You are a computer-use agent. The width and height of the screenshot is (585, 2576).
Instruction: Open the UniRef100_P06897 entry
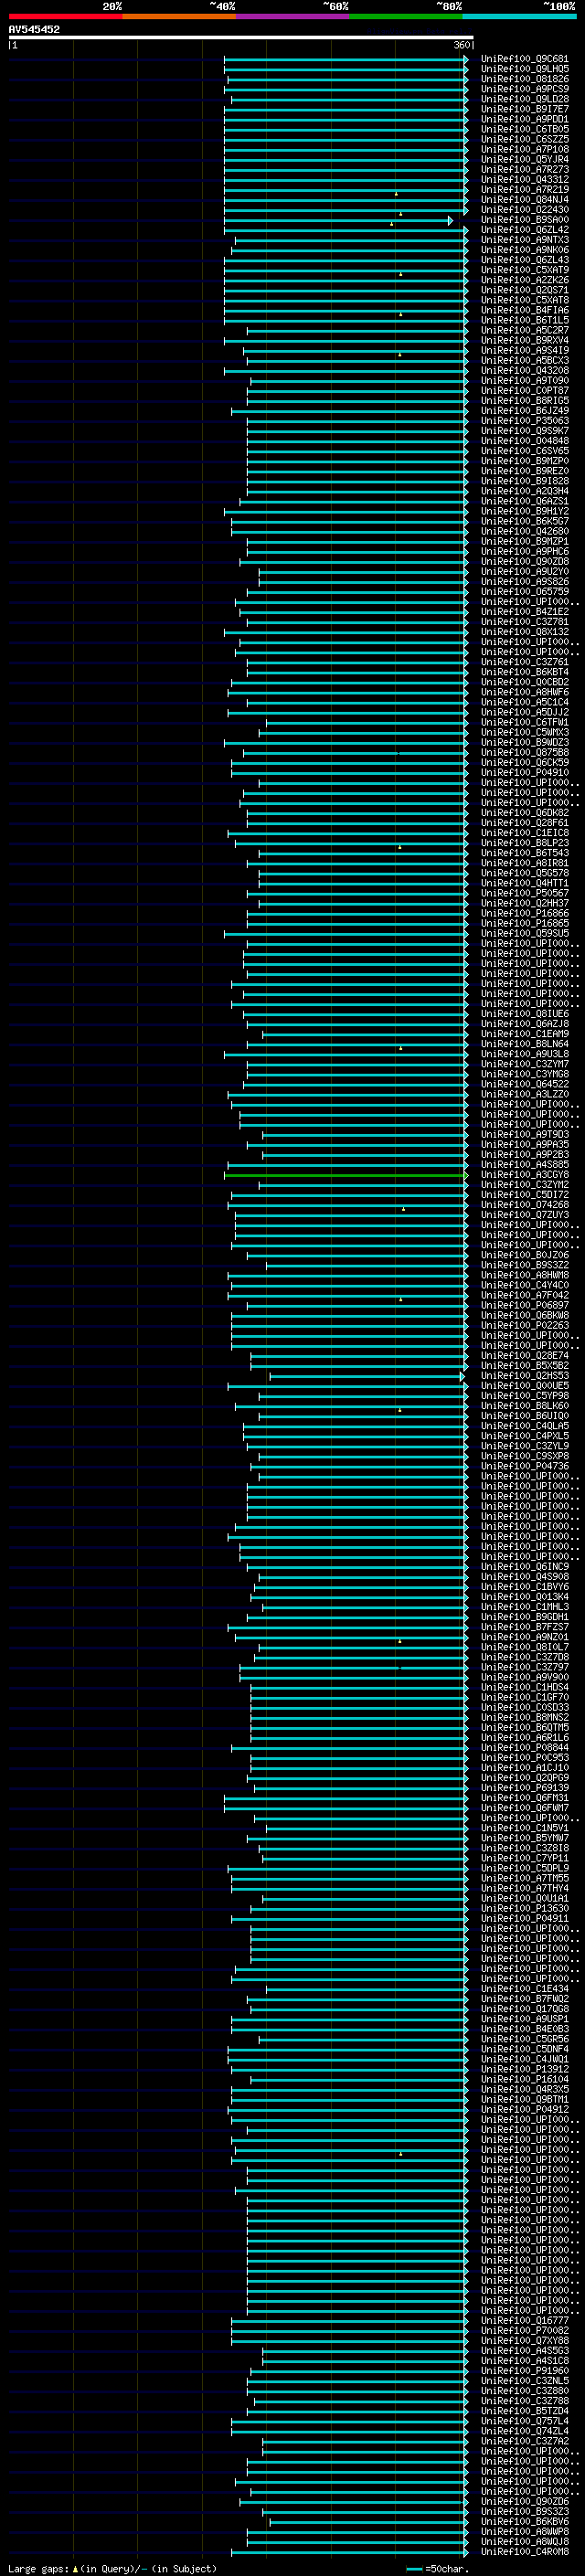point(524,1305)
